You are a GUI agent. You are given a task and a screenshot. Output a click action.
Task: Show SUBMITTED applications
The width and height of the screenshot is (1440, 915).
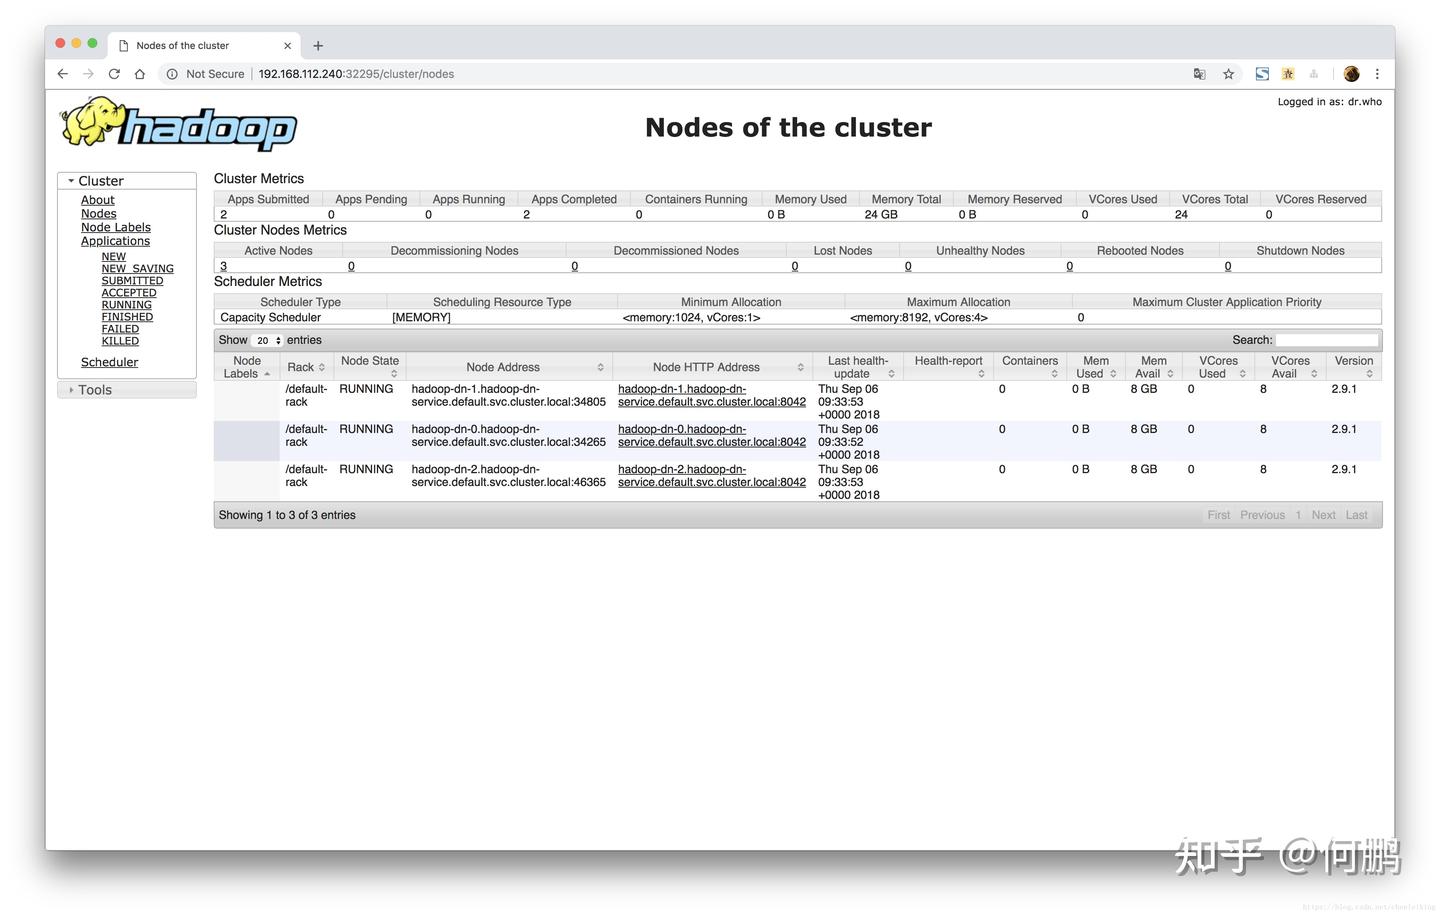pos(132,281)
